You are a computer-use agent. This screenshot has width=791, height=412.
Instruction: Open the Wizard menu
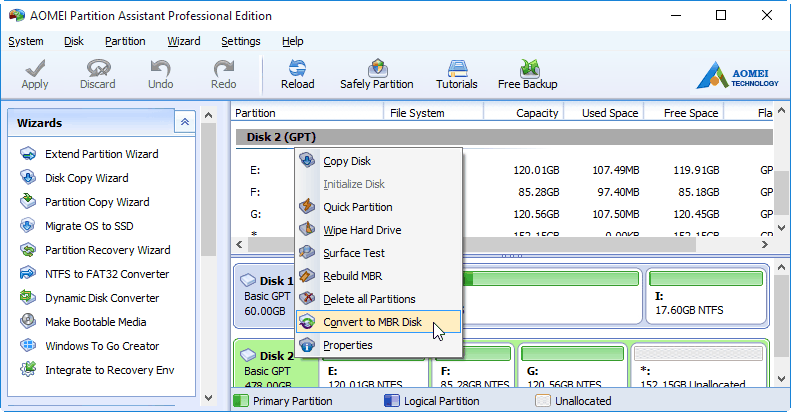184,41
